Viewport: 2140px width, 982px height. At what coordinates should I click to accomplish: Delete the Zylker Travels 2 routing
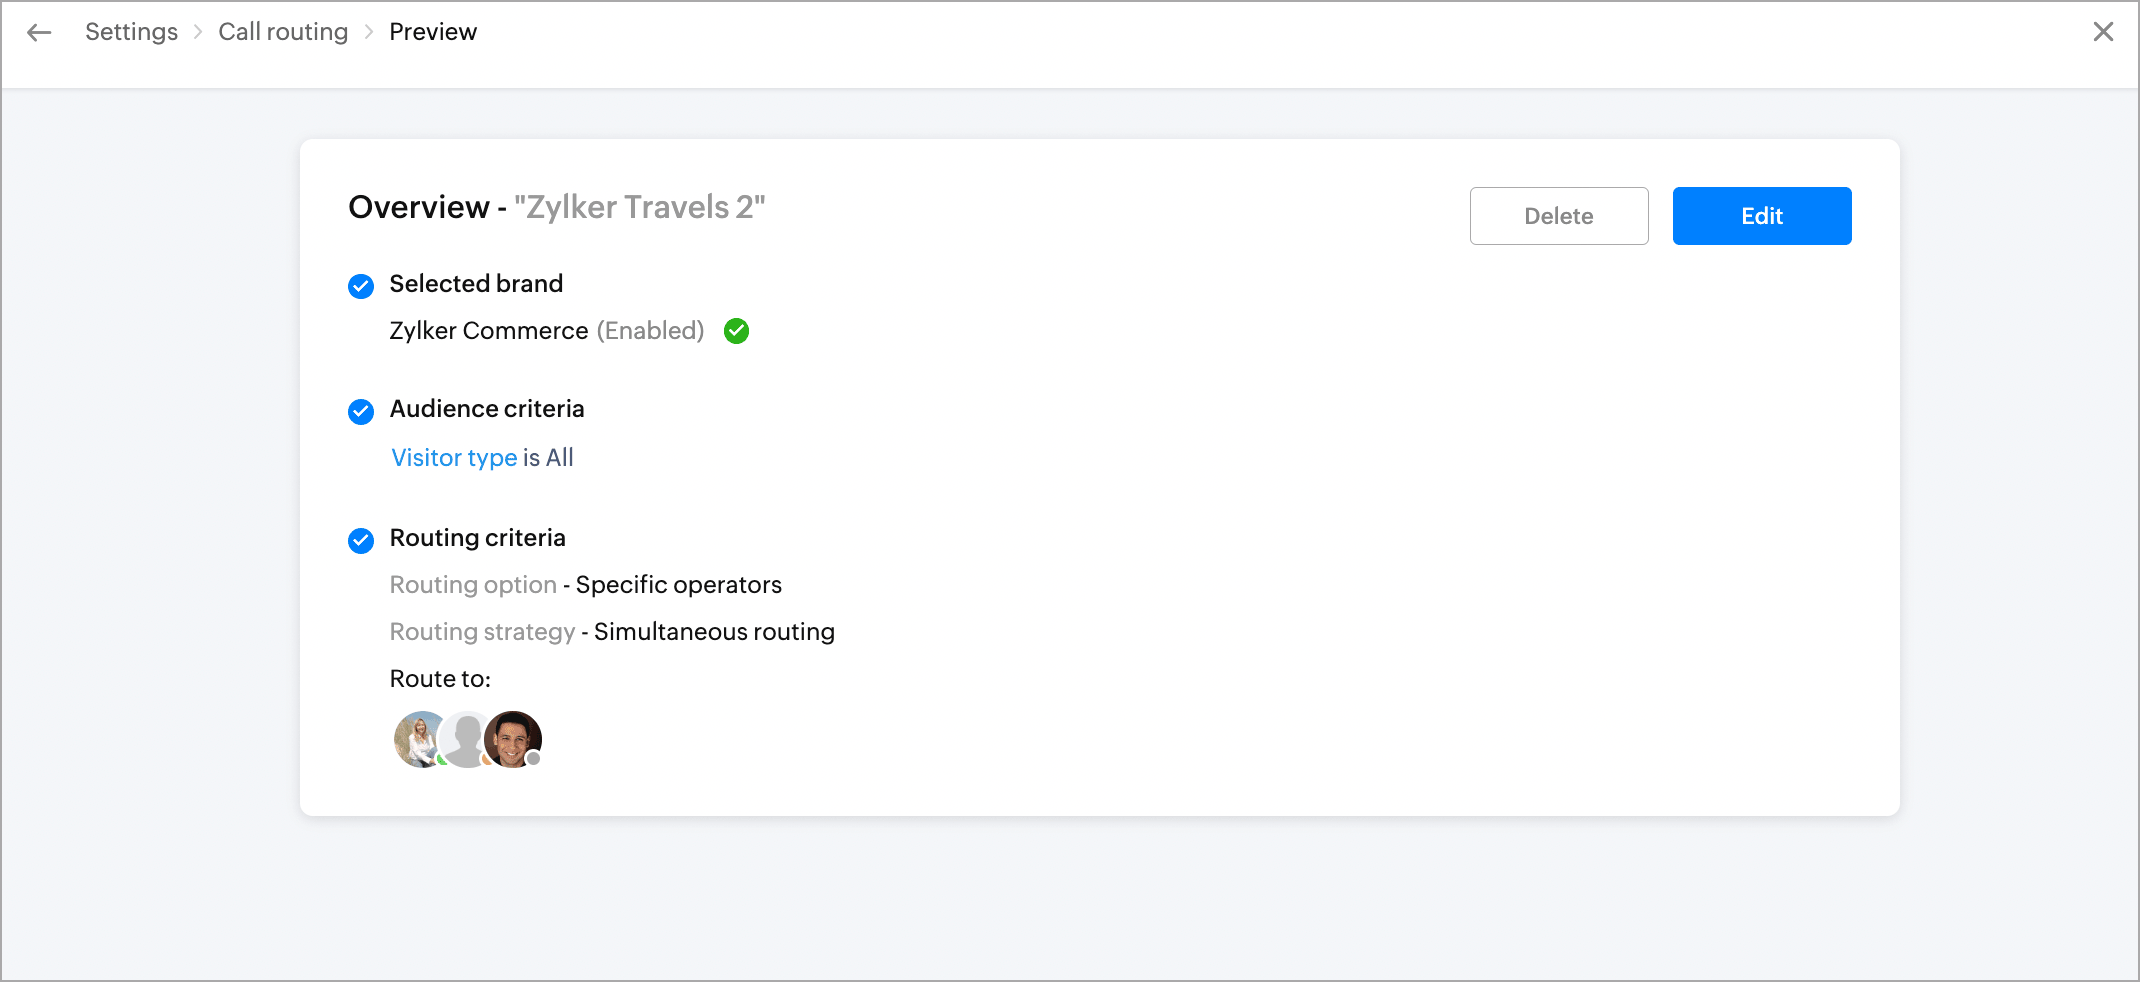coord(1559,216)
